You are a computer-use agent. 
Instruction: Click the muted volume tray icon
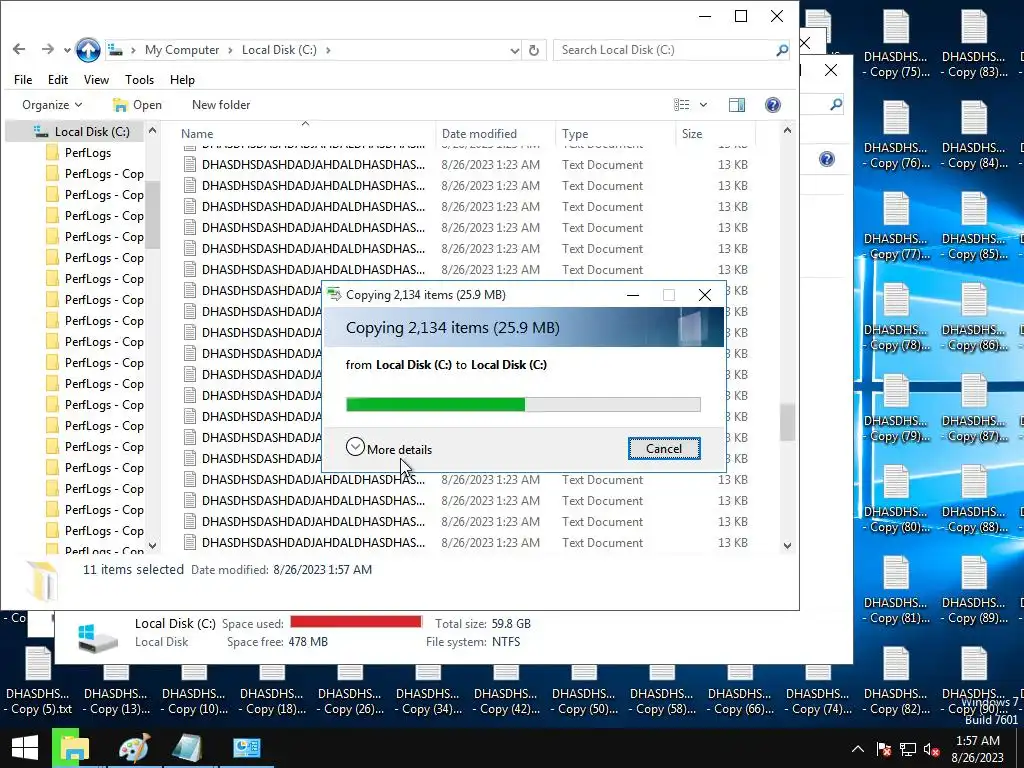pos(932,749)
